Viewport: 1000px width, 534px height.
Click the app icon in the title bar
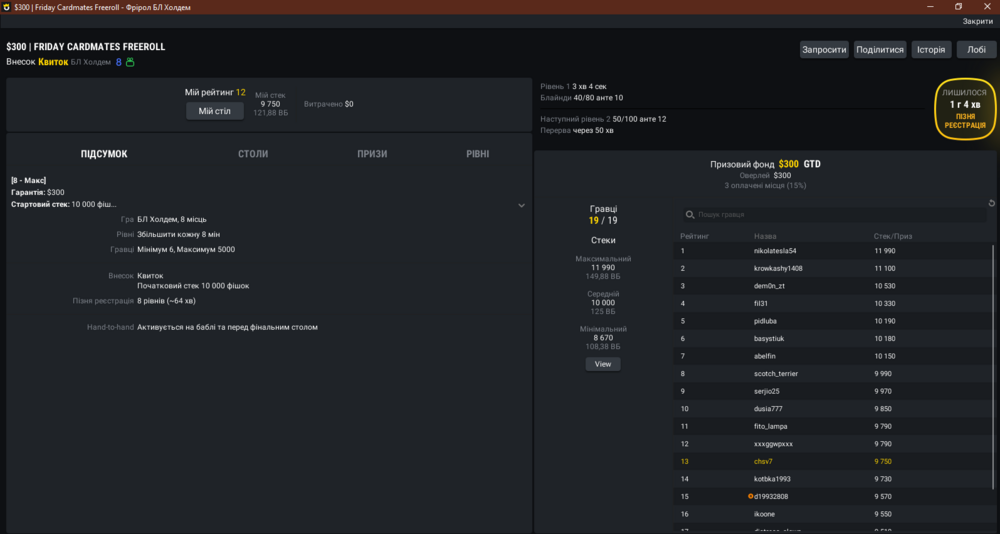[6, 7]
